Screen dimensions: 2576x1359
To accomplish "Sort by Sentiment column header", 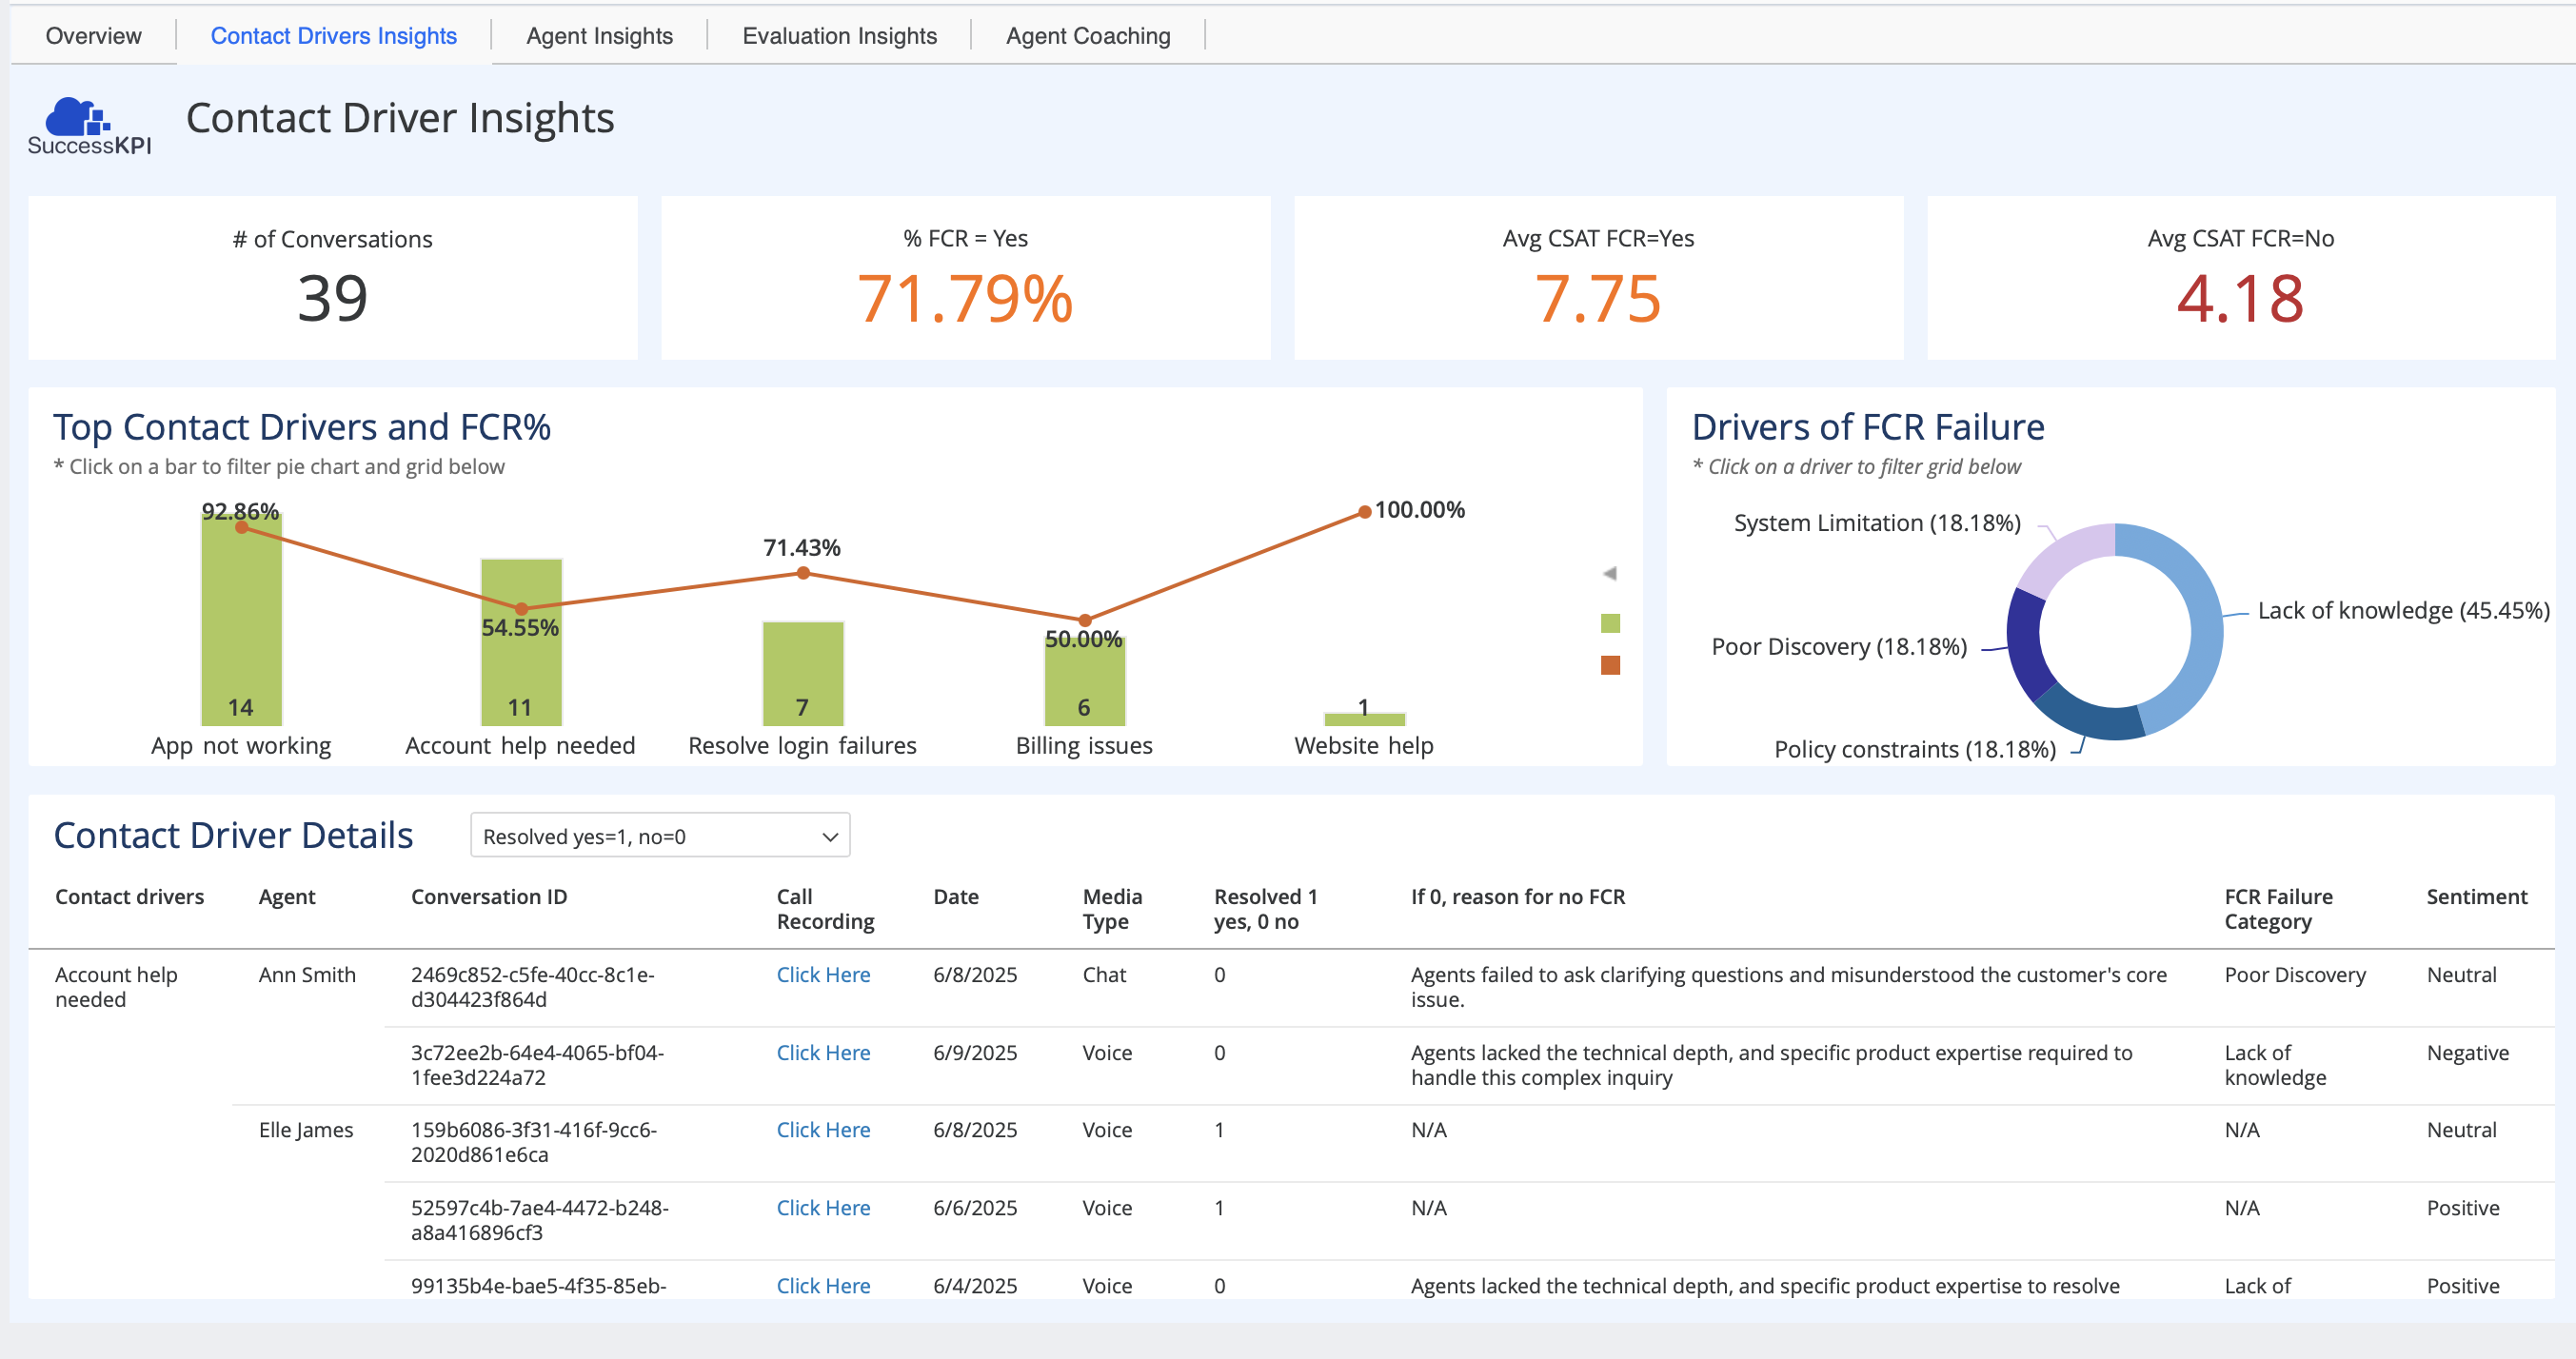I will [x=2476, y=896].
